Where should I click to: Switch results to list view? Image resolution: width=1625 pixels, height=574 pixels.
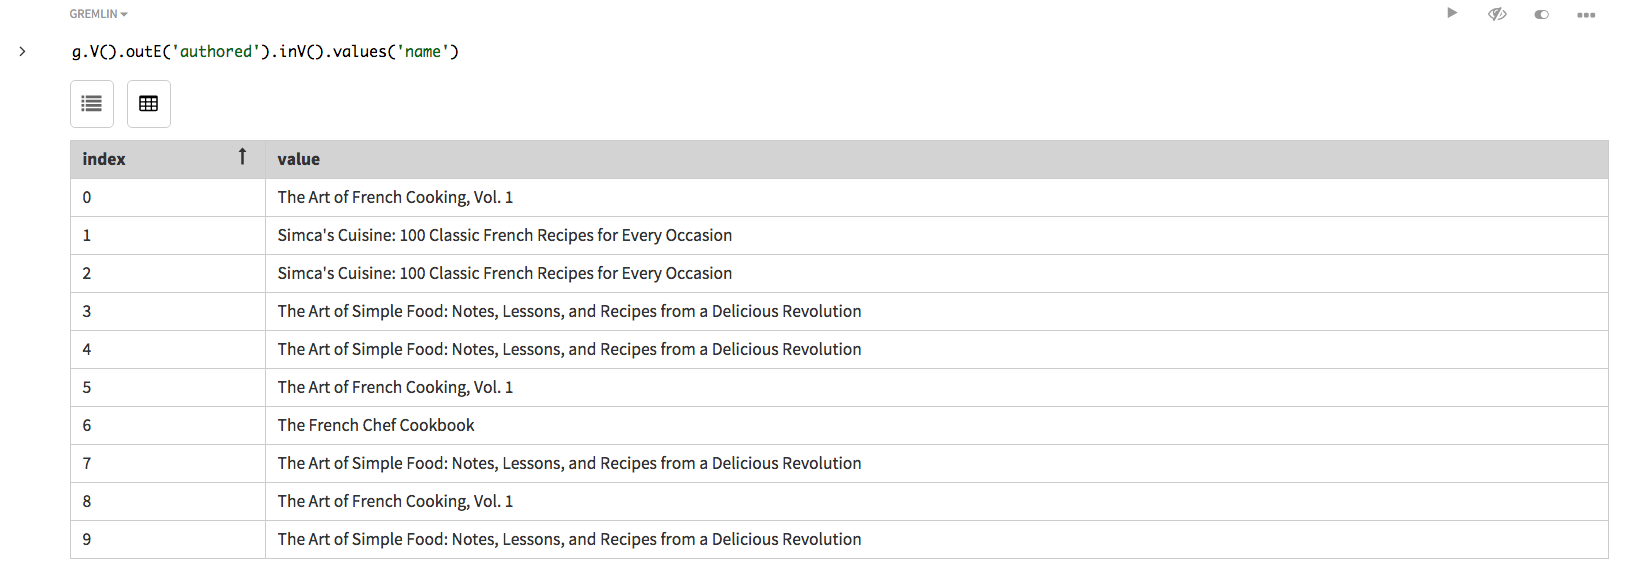click(x=92, y=104)
